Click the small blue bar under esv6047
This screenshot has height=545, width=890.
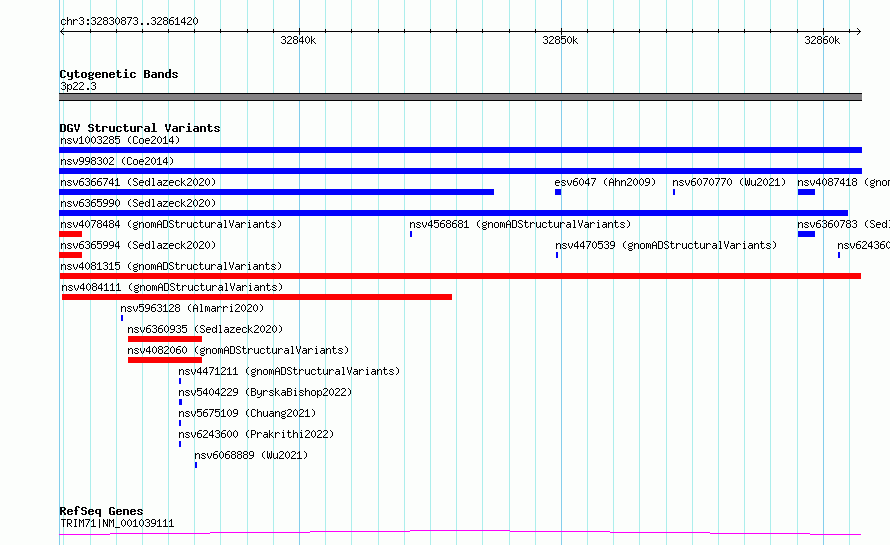pos(558,192)
